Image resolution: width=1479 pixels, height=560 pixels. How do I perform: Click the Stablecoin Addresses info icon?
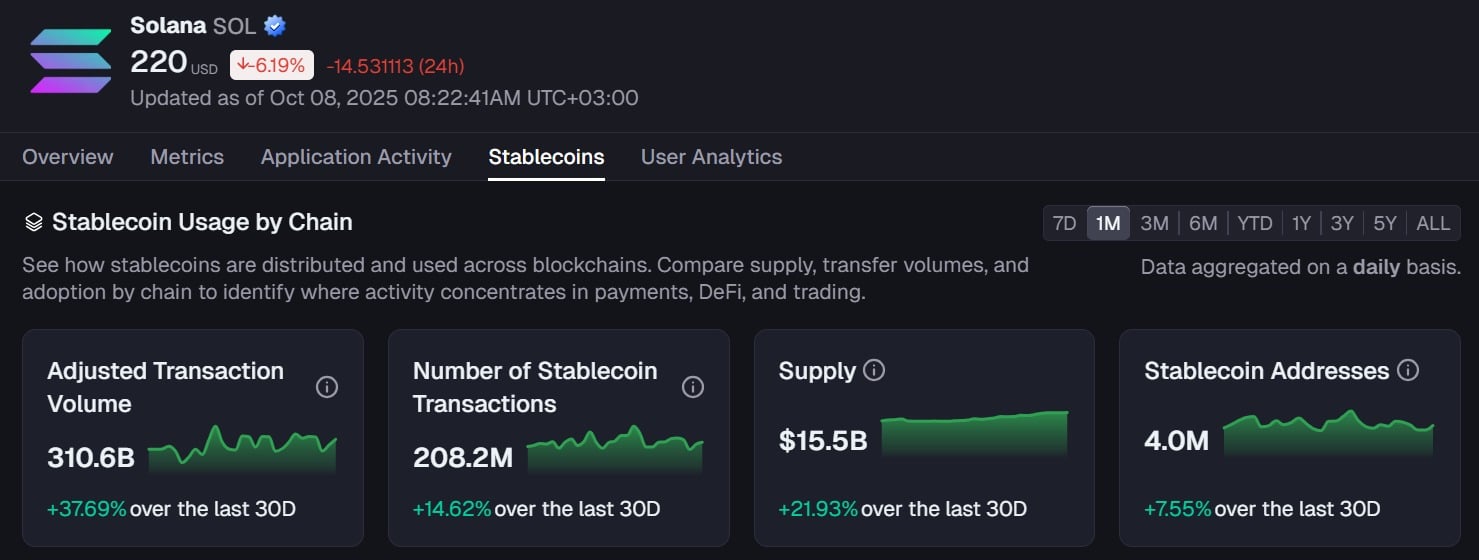(1408, 371)
